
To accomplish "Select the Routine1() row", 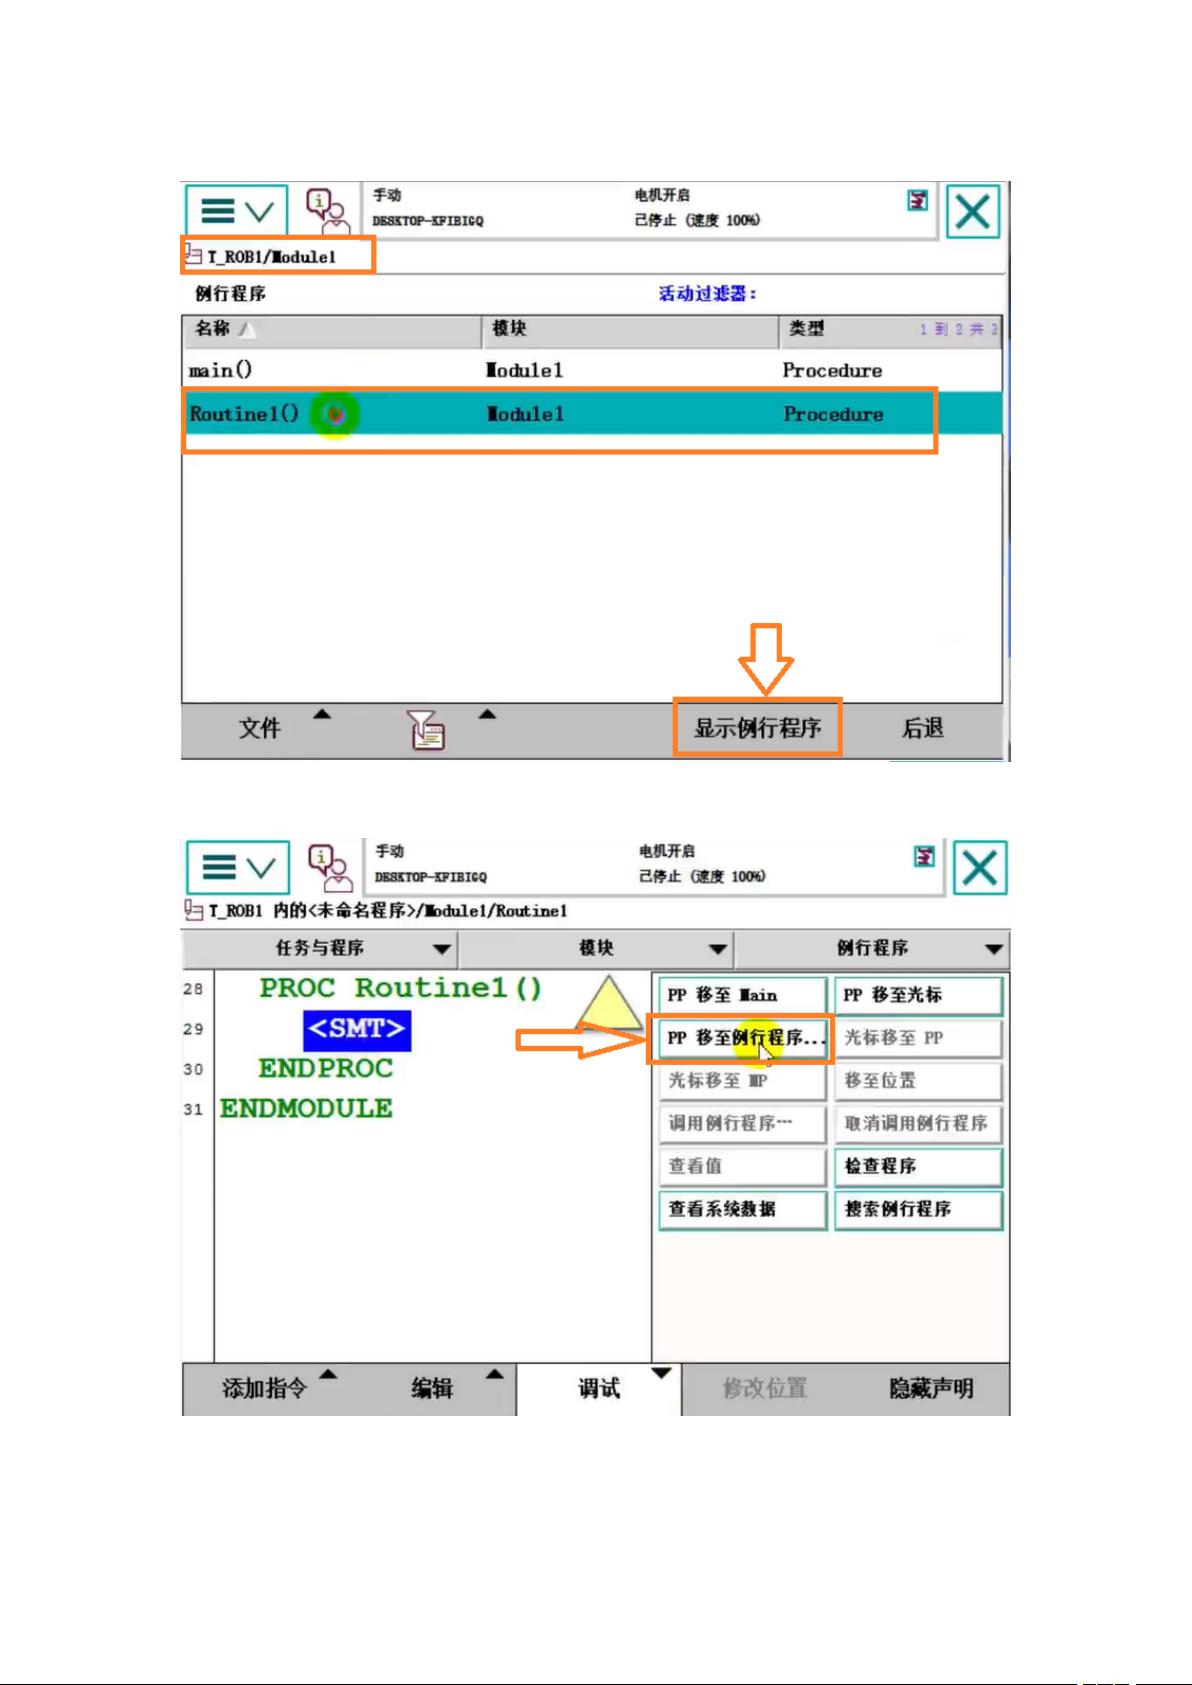I will coord(560,414).
